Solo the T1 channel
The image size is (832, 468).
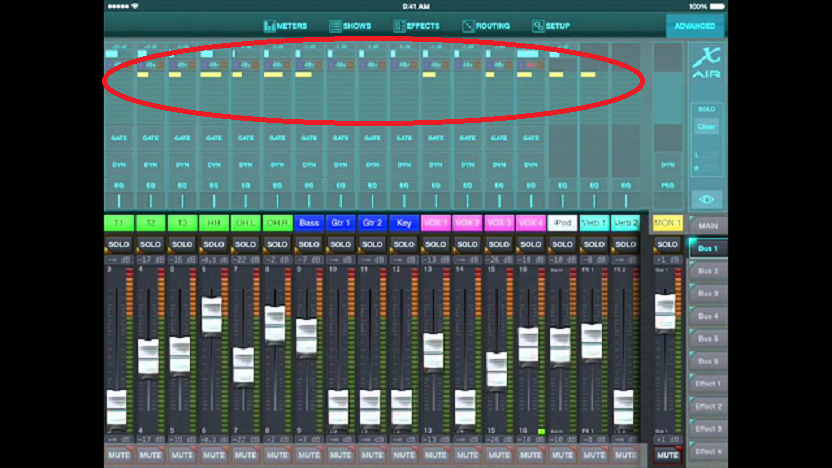119,245
